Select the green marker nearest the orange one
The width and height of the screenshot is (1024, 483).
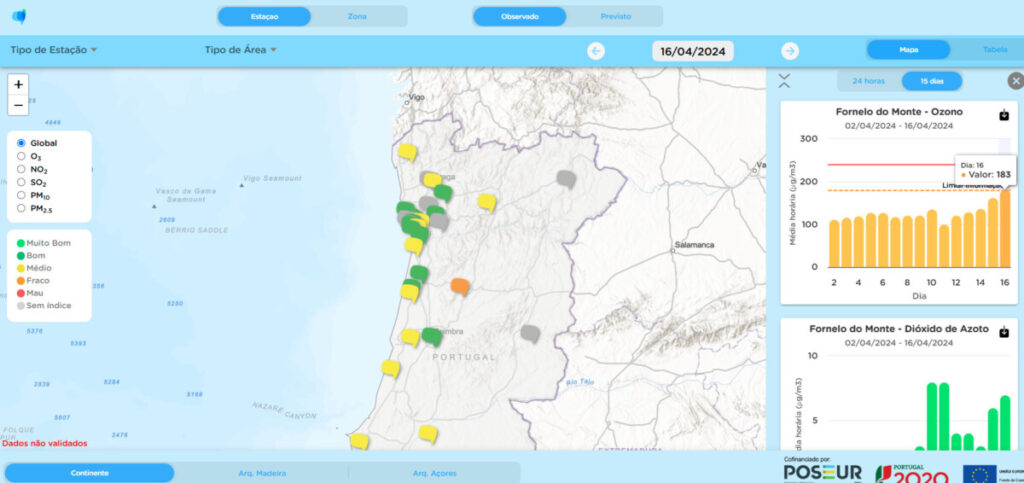click(419, 273)
